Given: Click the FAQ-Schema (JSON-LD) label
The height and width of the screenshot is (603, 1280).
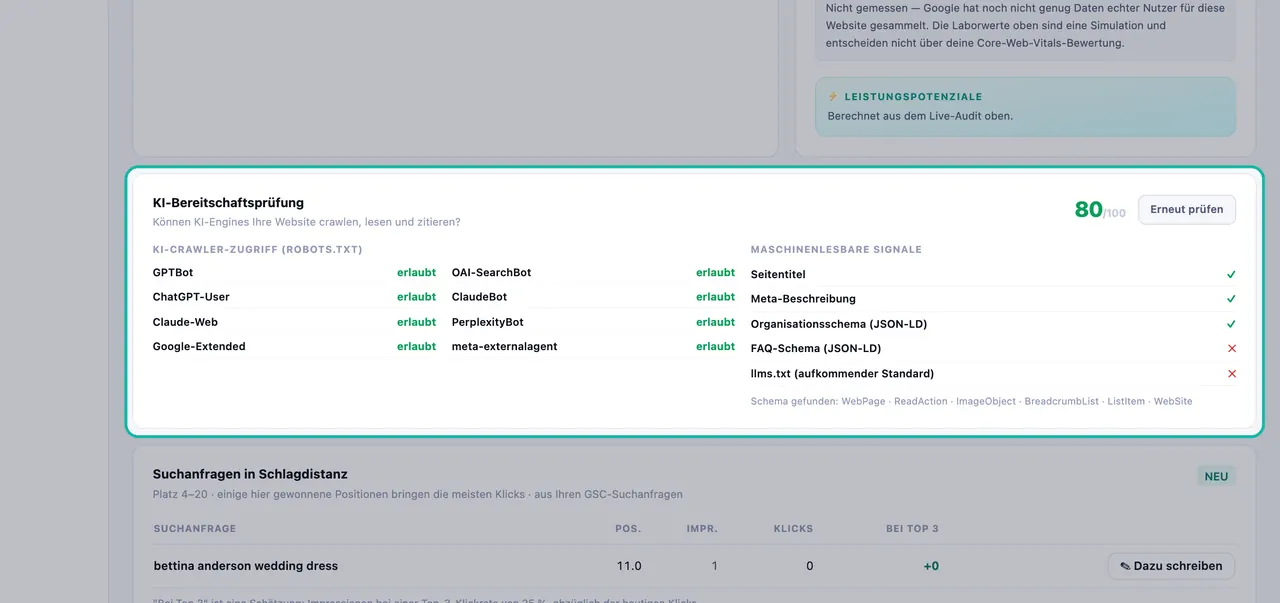Looking at the screenshot, I should [816, 349].
